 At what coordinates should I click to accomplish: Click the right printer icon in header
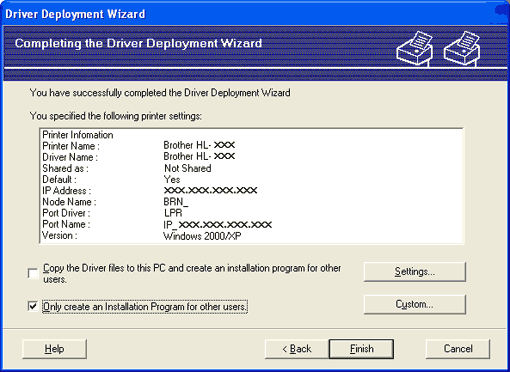[x=462, y=49]
